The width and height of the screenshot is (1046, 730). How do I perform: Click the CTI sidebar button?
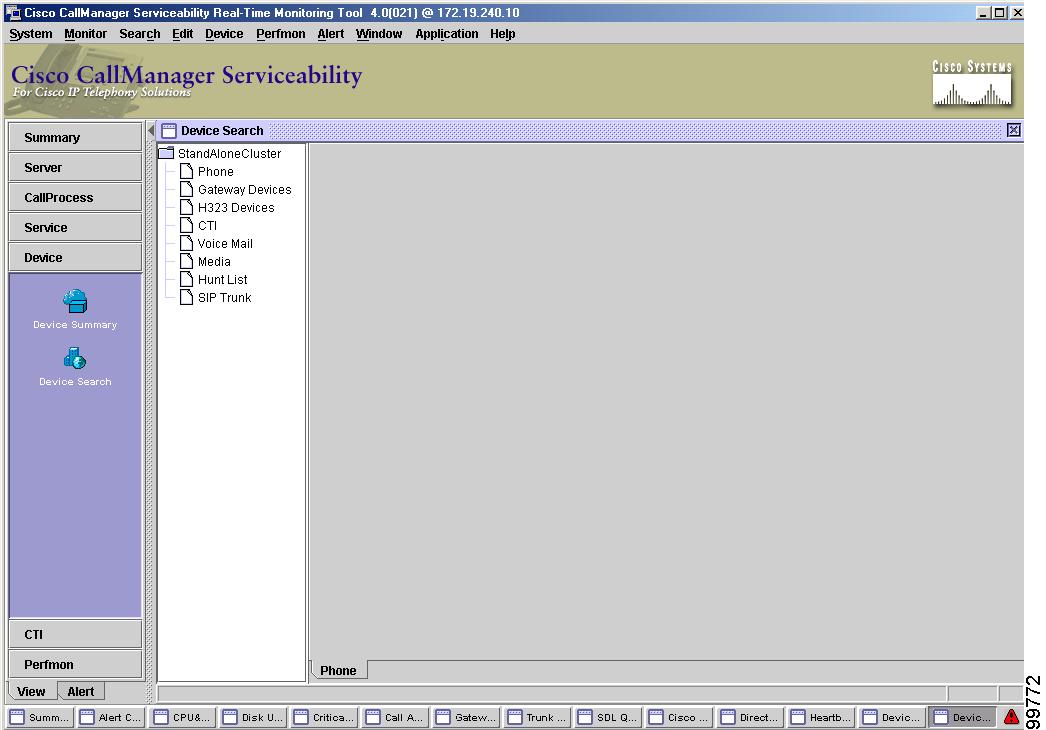coord(75,635)
